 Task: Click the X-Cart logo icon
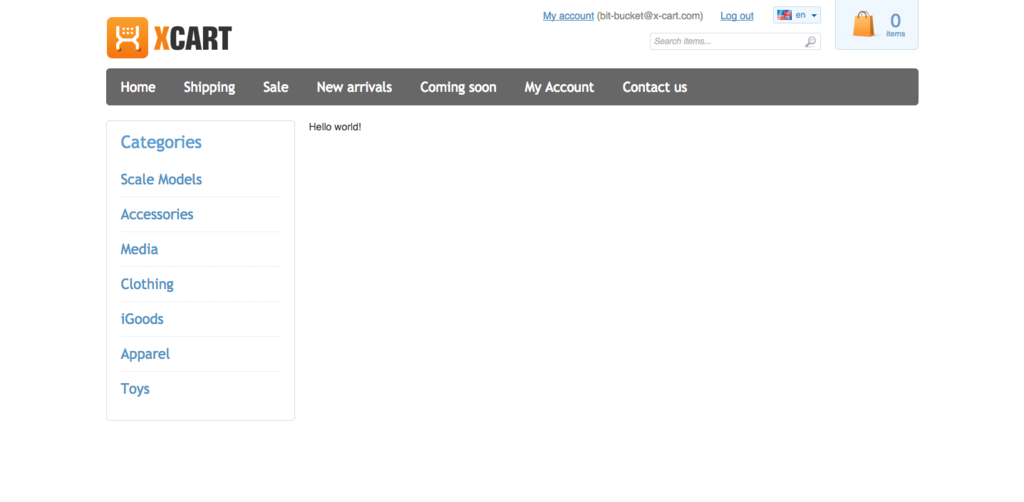click(x=127, y=38)
